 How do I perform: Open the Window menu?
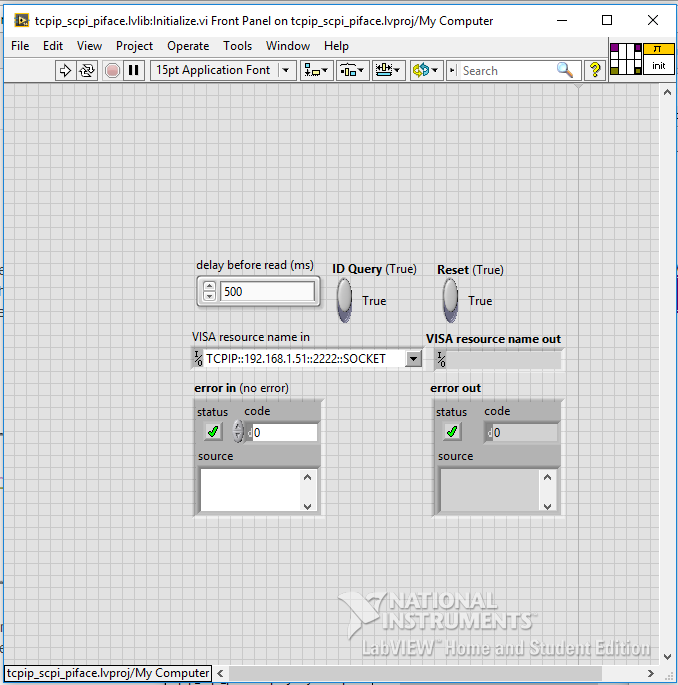[x=288, y=46]
